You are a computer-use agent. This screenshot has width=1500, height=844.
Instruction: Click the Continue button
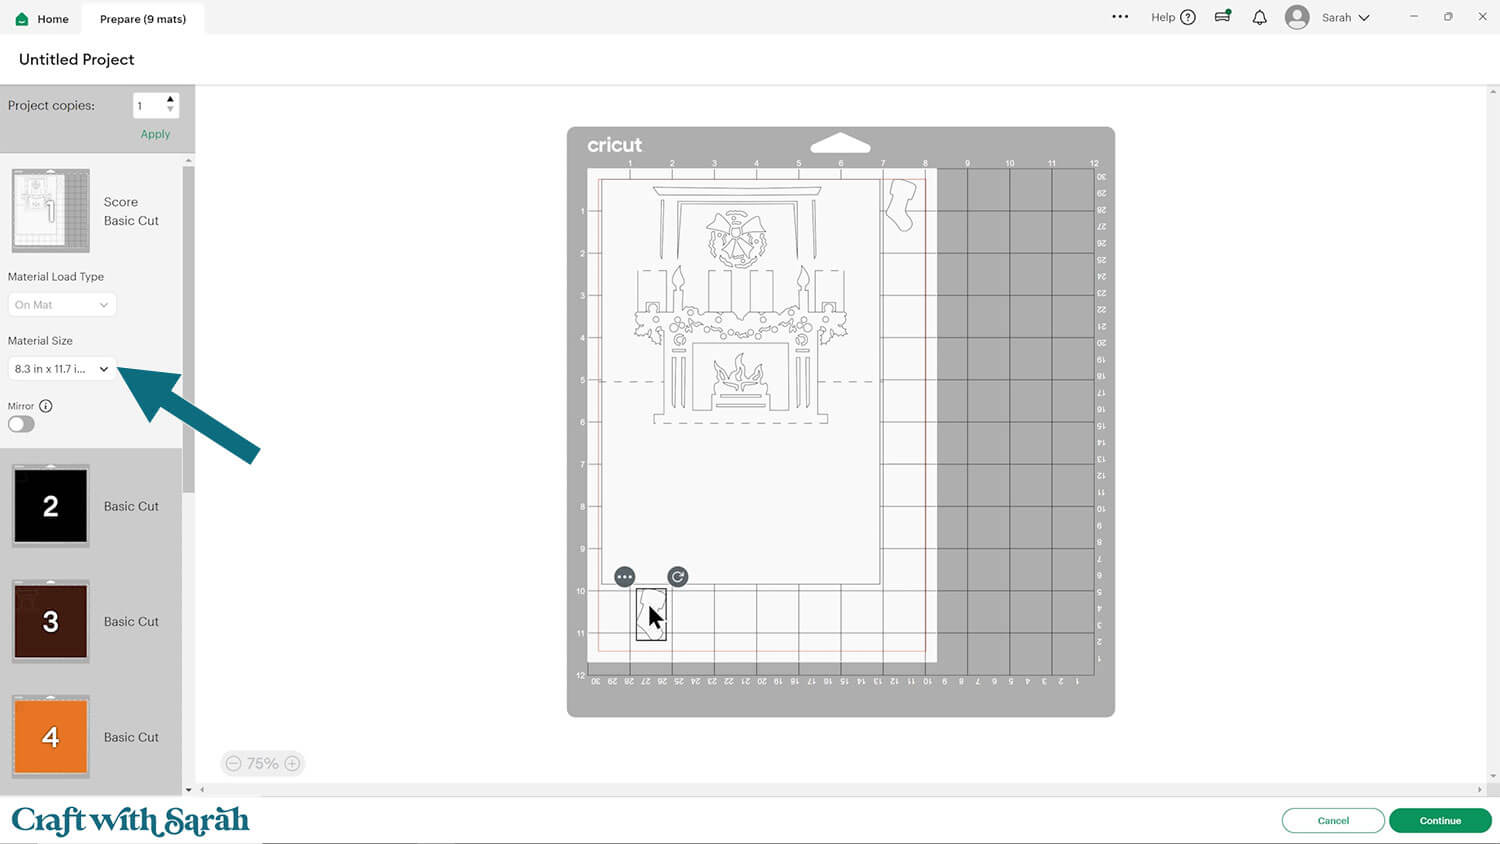(1440, 820)
